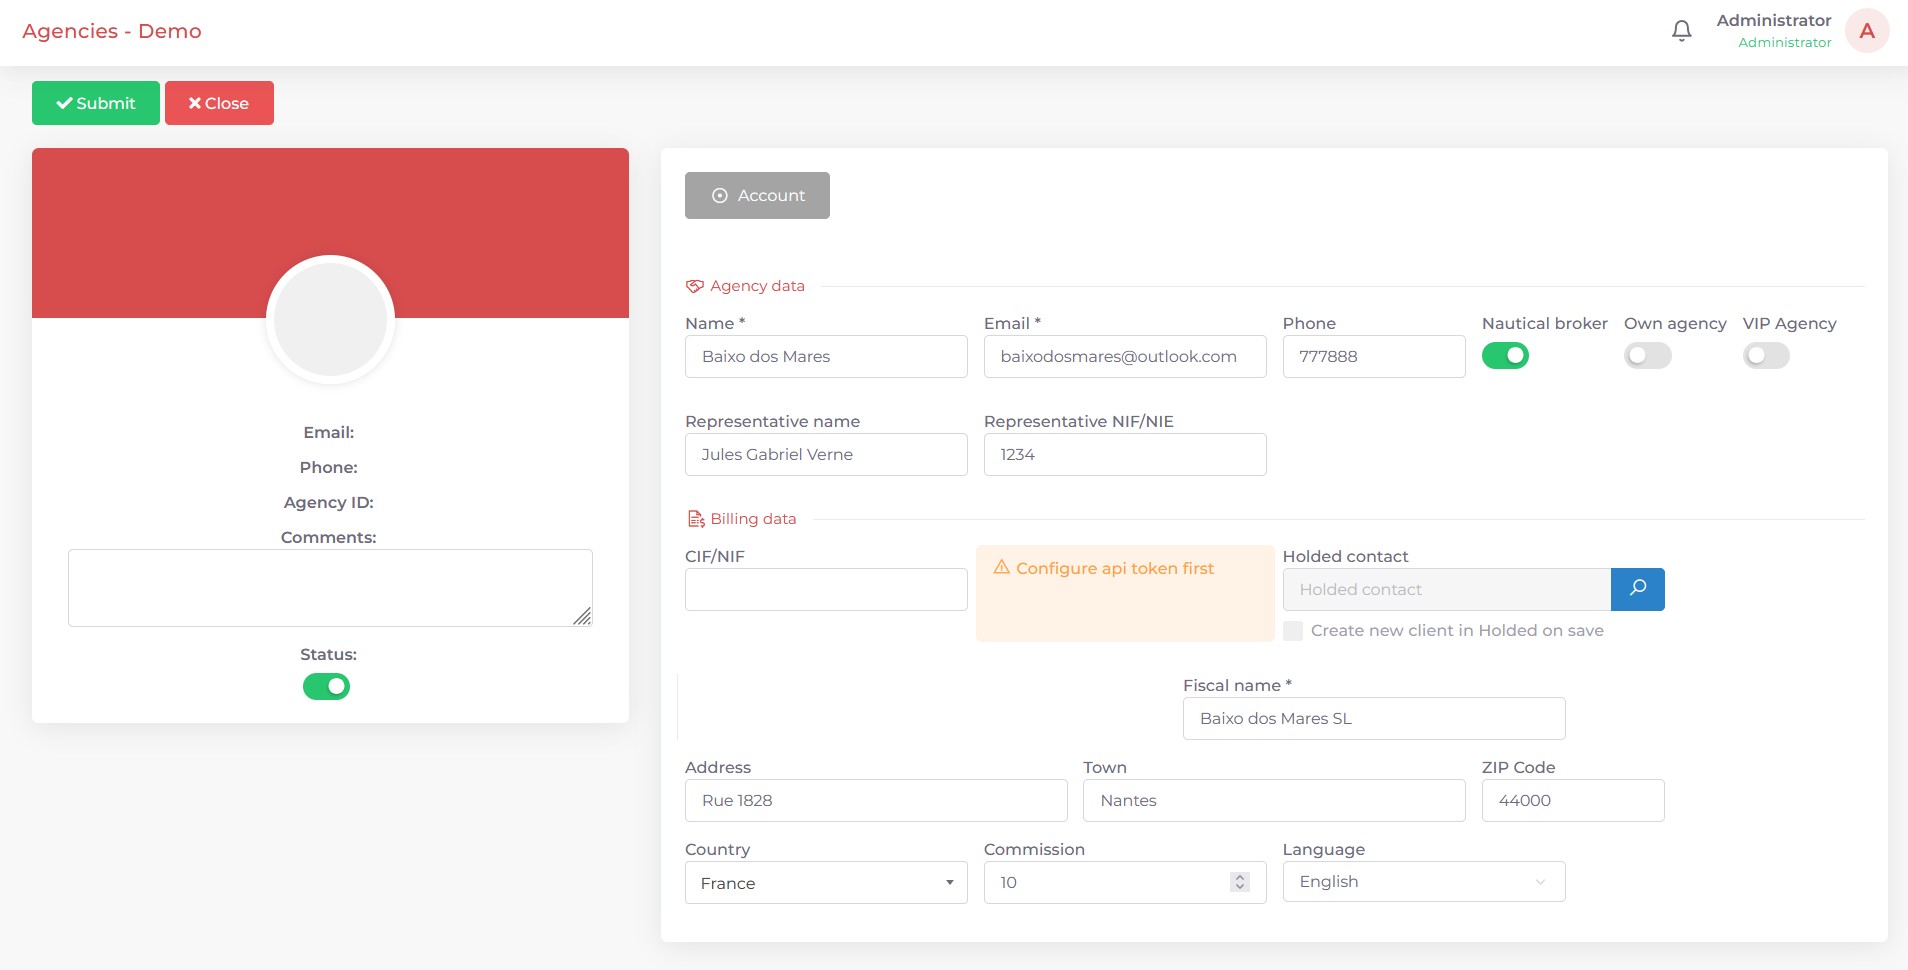Edit the Town field containing Nantes
The width and height of the screenshot is (1908, 970).
pyautogui.click(x=1274, y=800)
